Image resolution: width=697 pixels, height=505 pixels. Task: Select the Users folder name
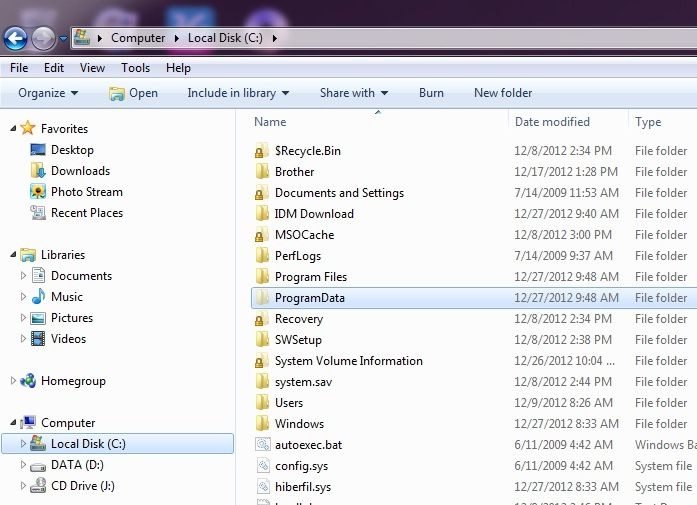coord(289,403)
